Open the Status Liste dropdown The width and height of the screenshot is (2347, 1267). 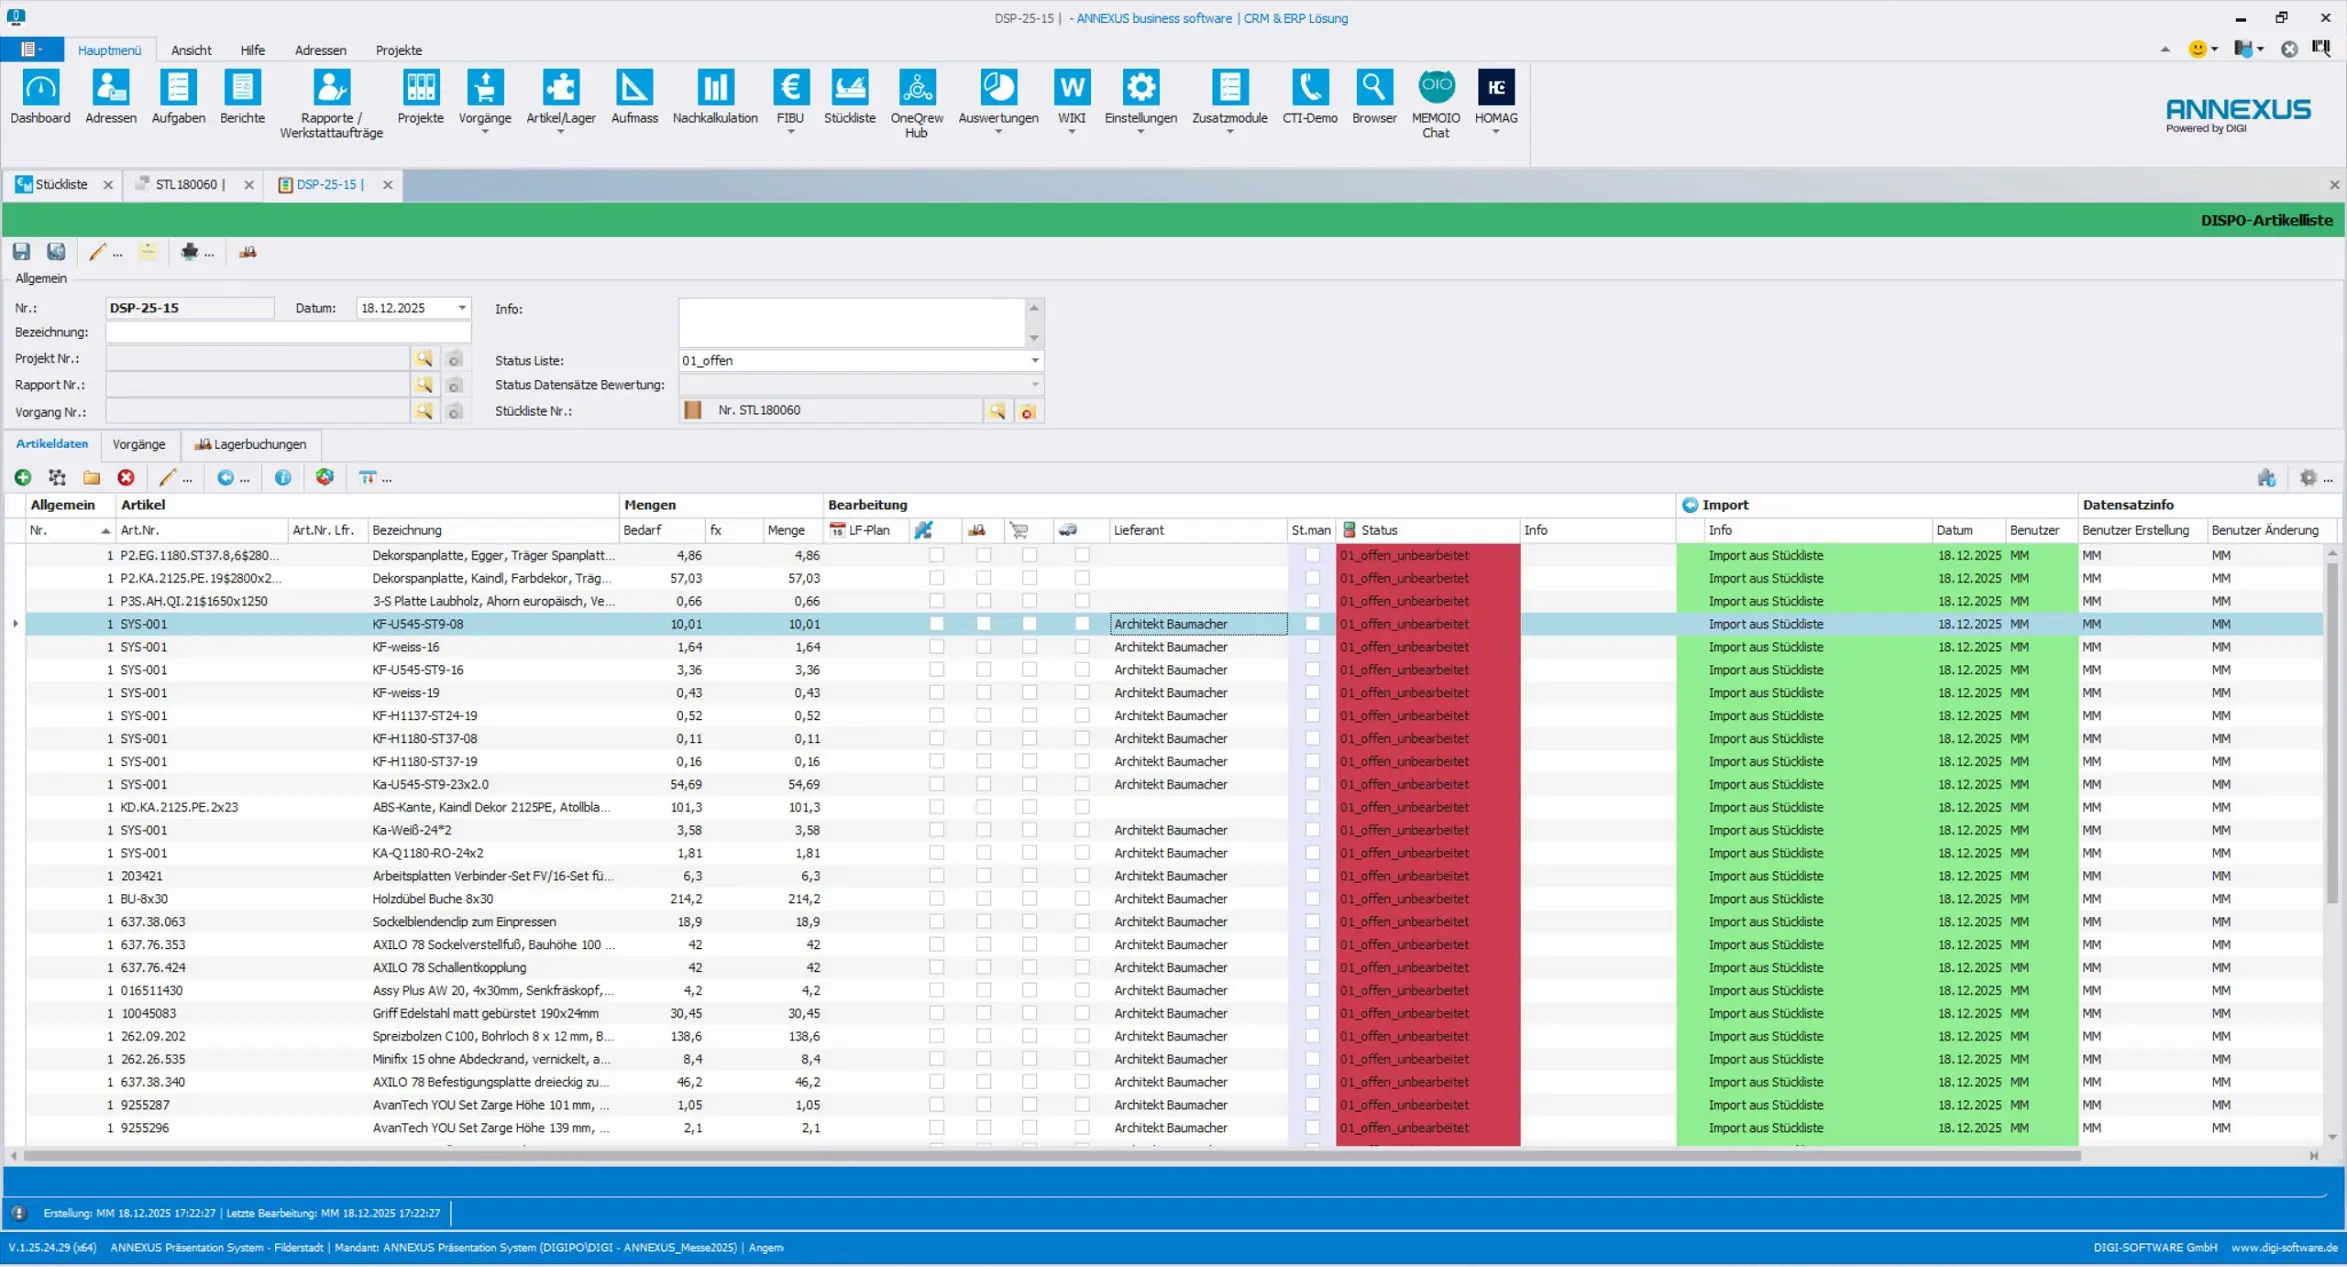click(1035, 361)
